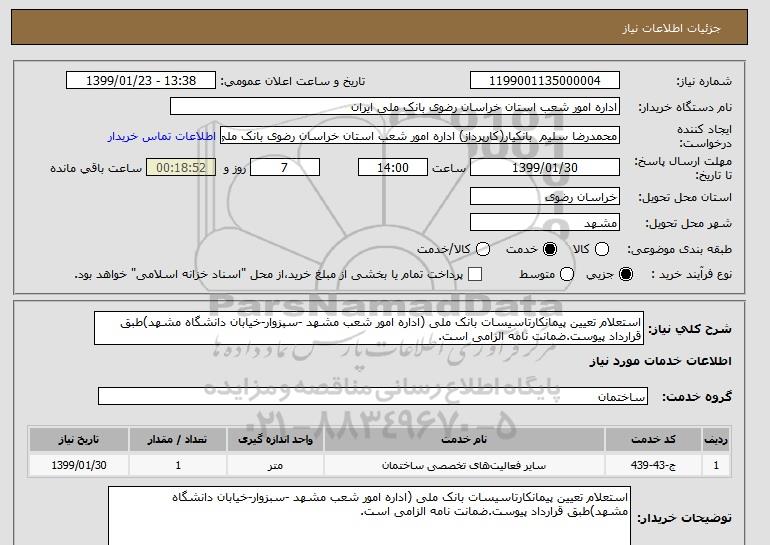
Task: Click the نام خدمت column header
Action: coord(464,439)
